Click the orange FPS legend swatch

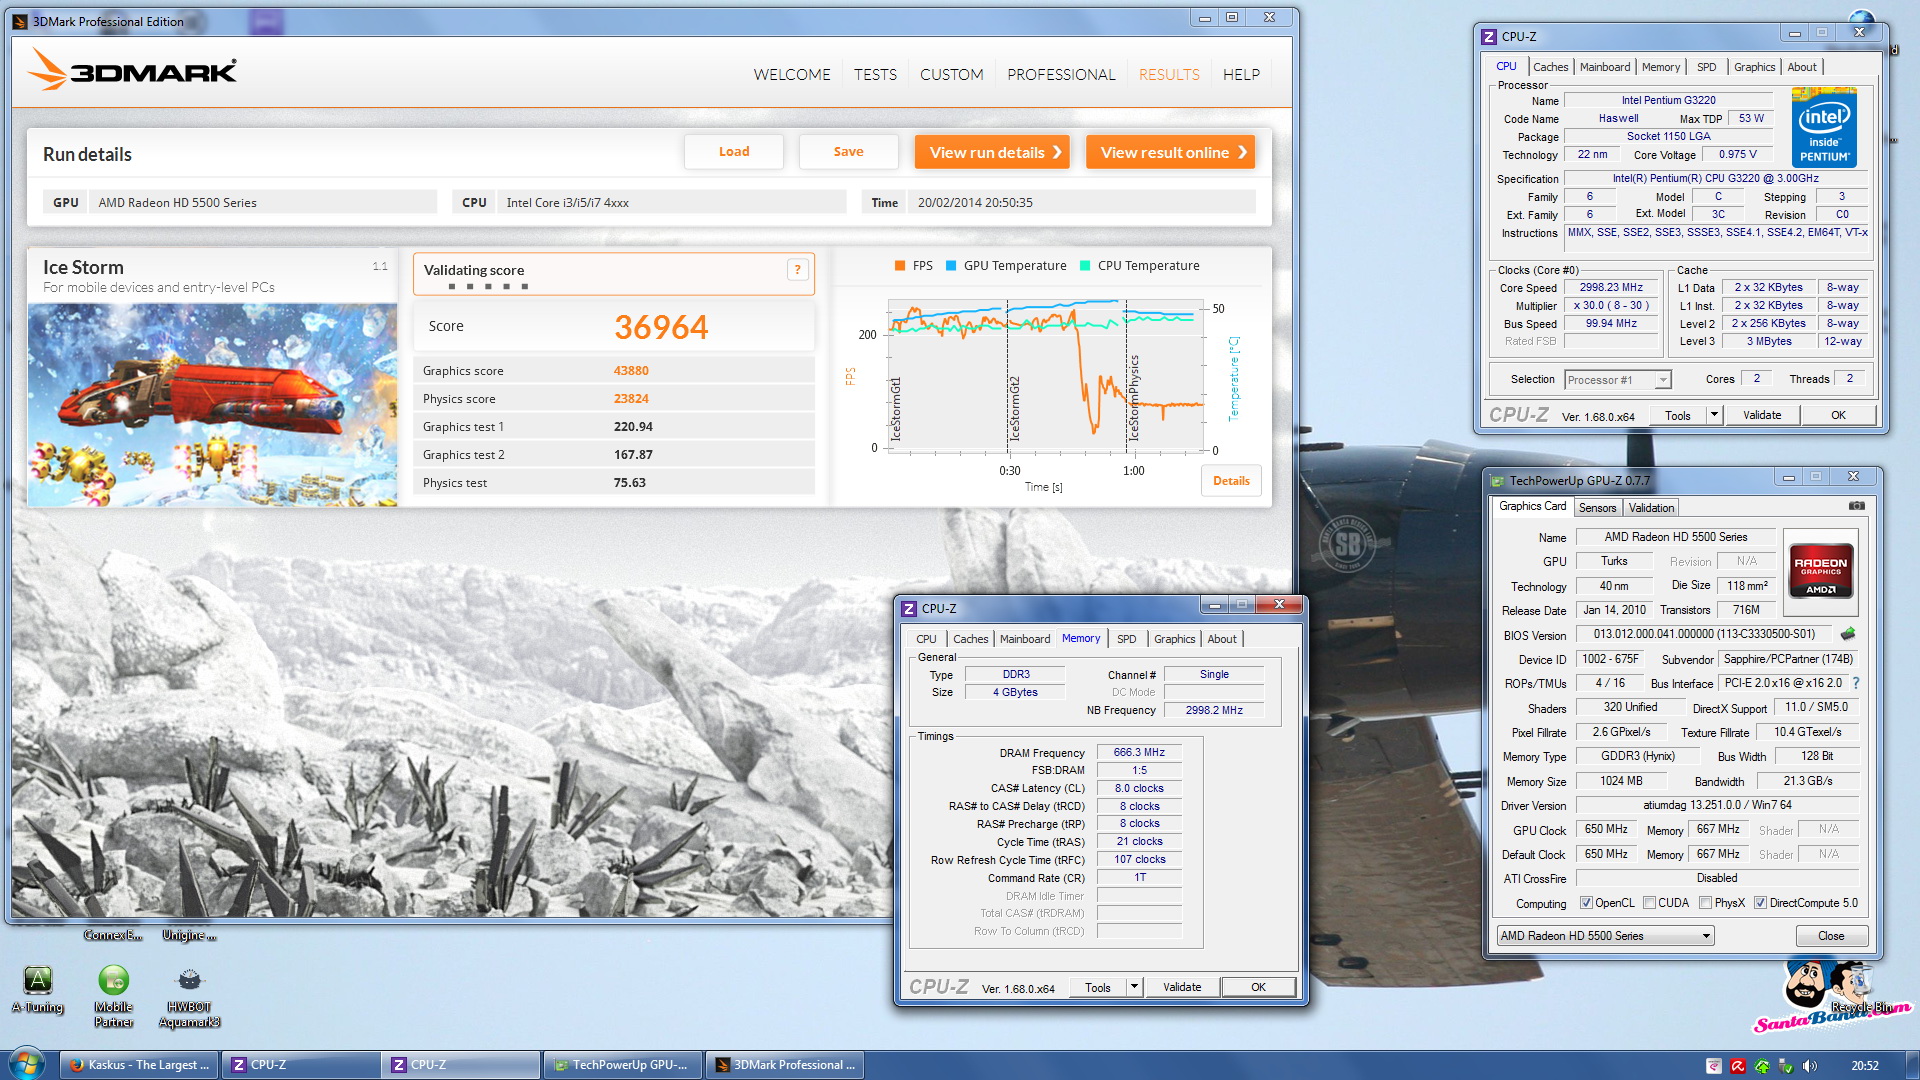(900, 266)
